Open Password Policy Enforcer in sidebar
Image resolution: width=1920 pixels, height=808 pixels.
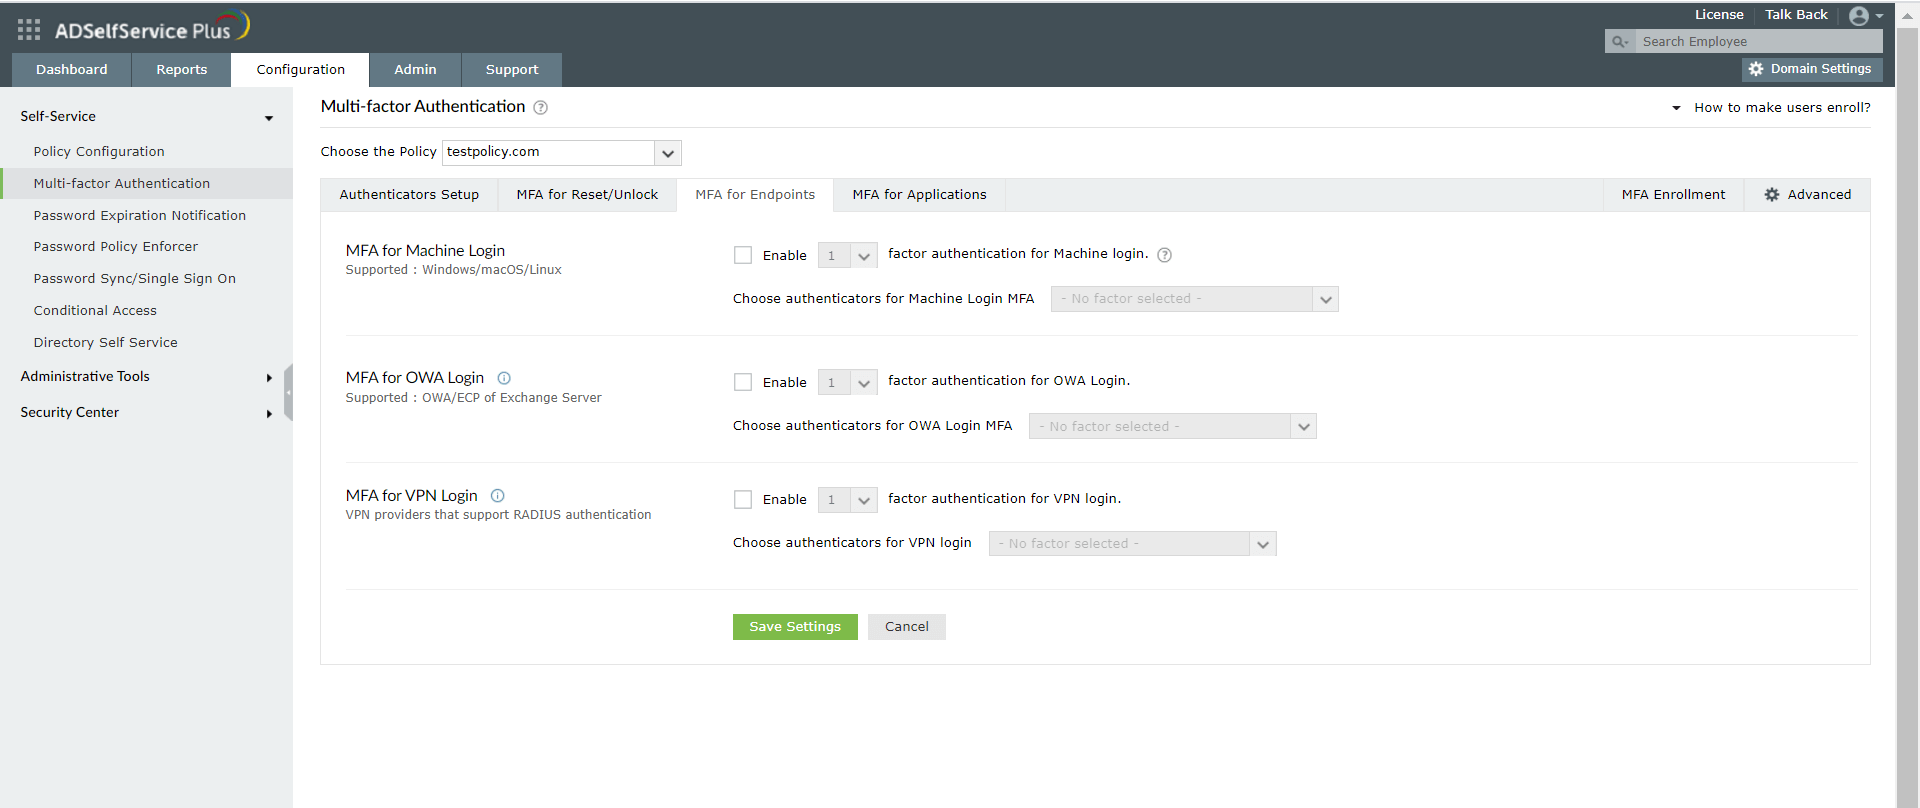coord(116,247)
